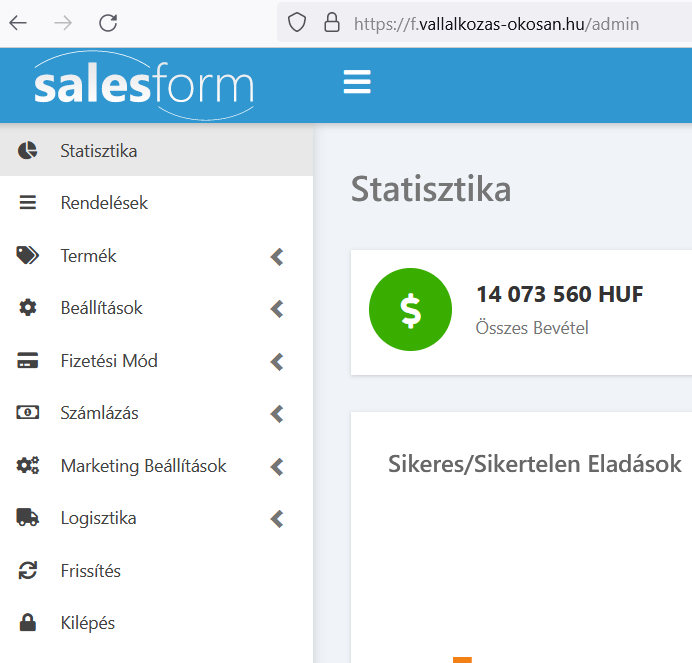Open the Marketing Beállítások menu item
Screen dimensions: 692x663
[x=156, y=465]
